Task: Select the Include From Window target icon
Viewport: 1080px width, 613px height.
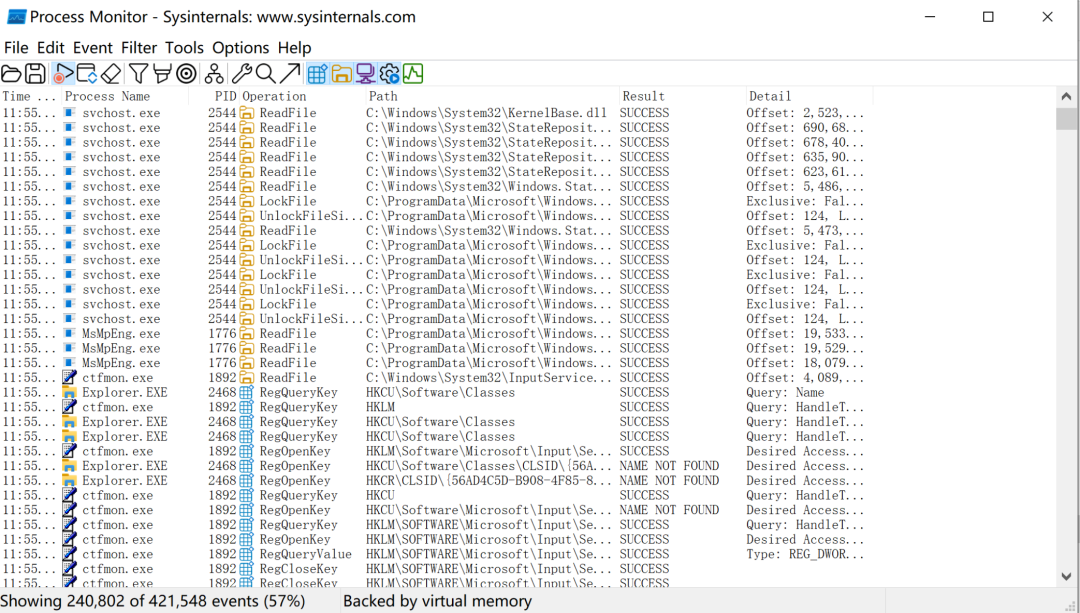Action: [186, 74]
